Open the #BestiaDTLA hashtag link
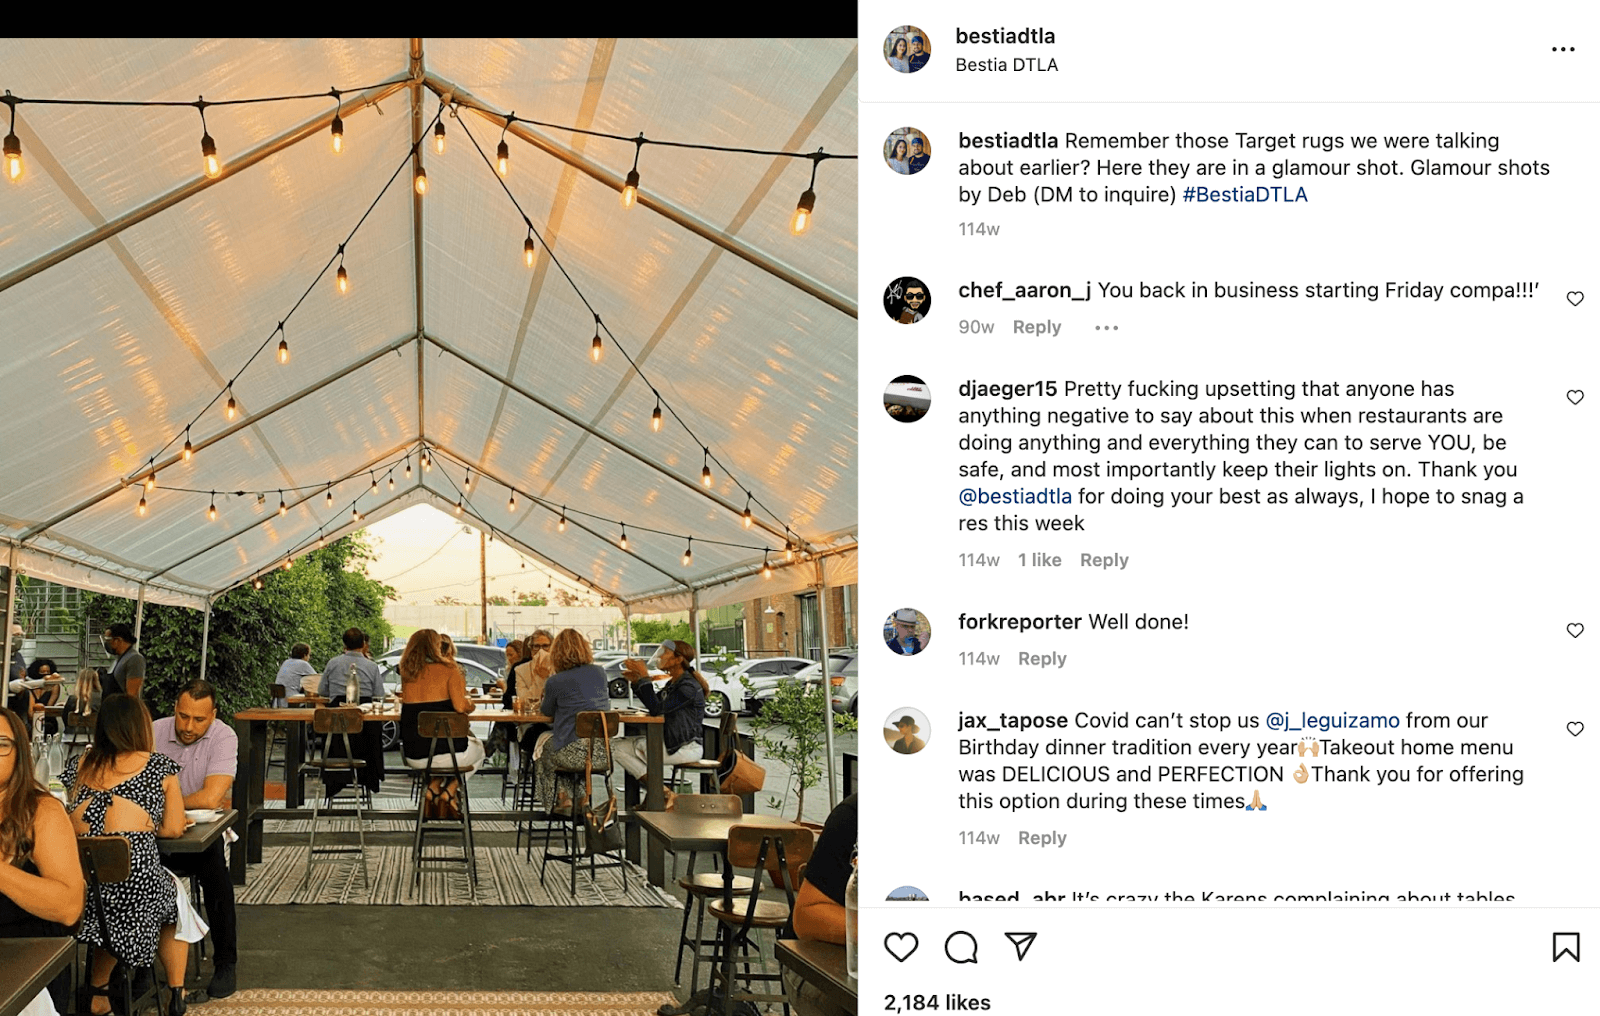Viewport: 1600px width, 1016px height. click(x=1245, y=194)
